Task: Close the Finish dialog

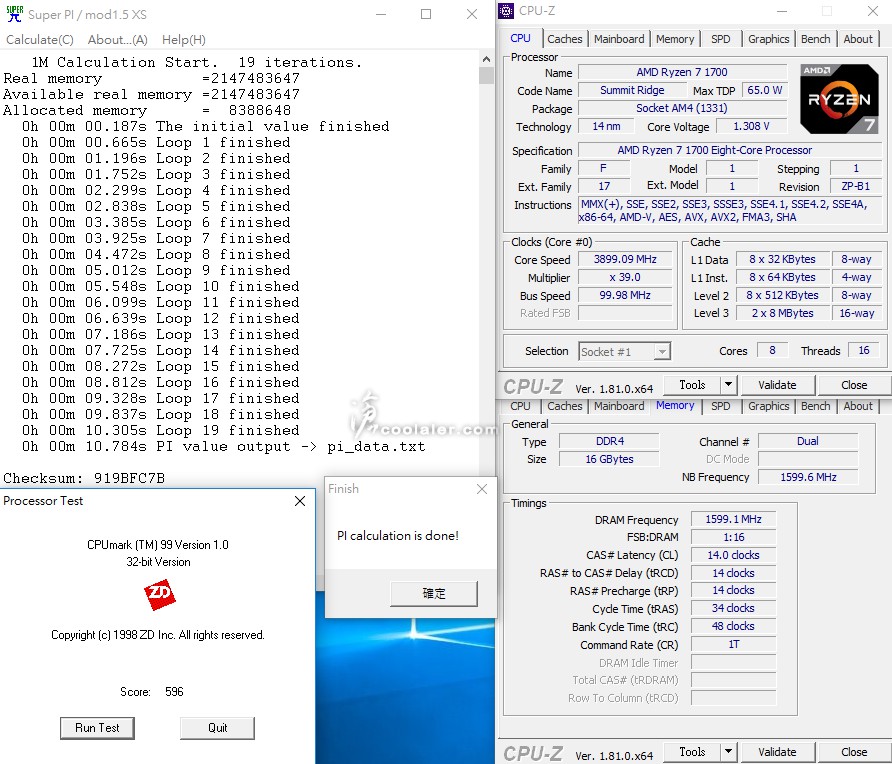Action: tap(482, 489)
